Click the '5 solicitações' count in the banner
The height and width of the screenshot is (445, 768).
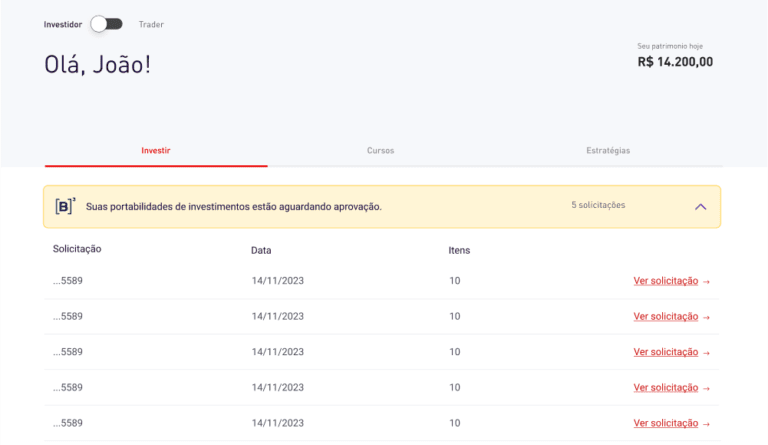coord(598,206)
